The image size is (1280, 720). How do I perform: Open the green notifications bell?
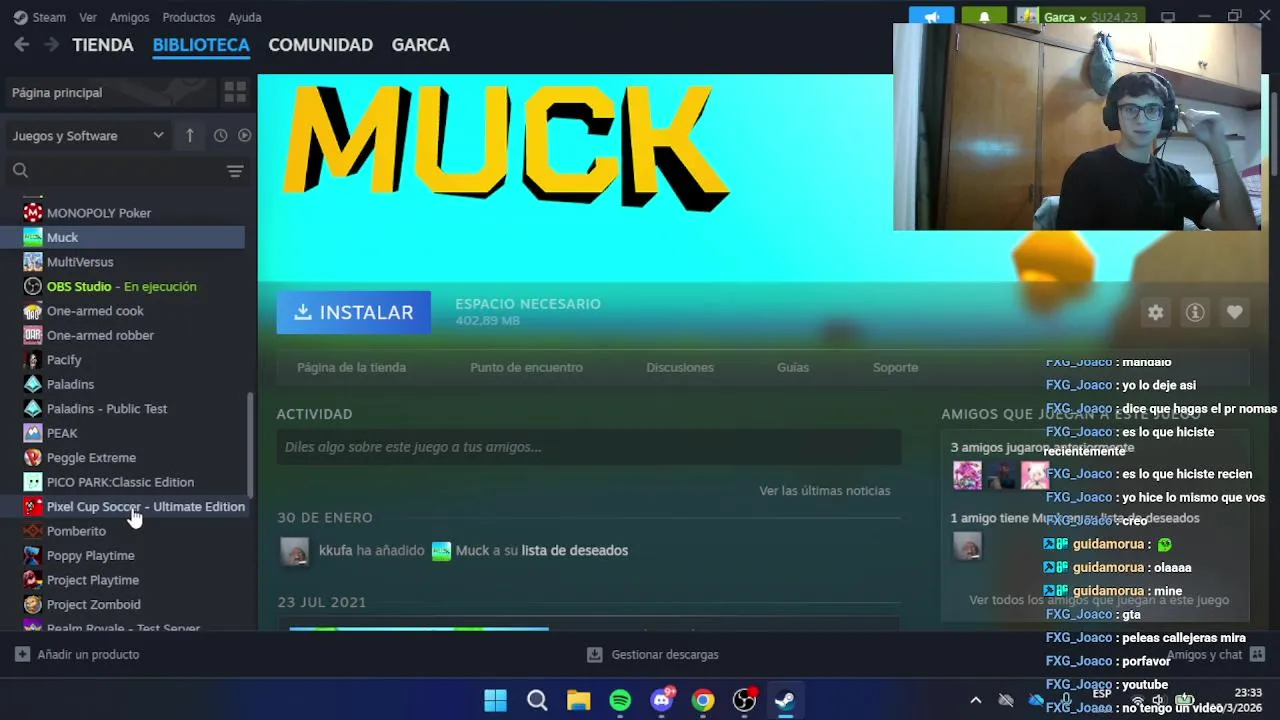(984, 17)
